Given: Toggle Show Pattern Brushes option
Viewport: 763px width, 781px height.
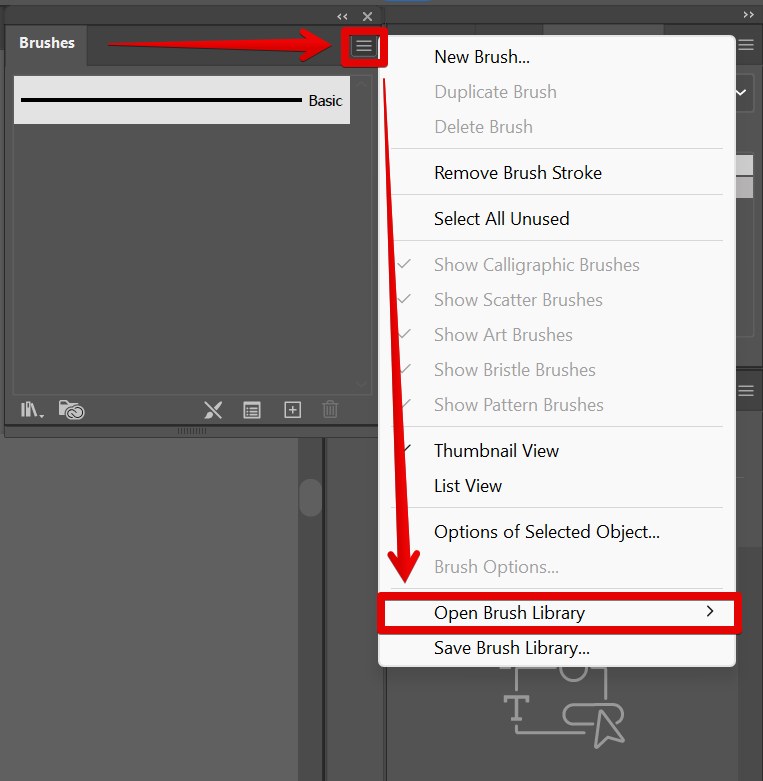Looking at the screenshot, I should pyautogui.click(x=556, y=405).
